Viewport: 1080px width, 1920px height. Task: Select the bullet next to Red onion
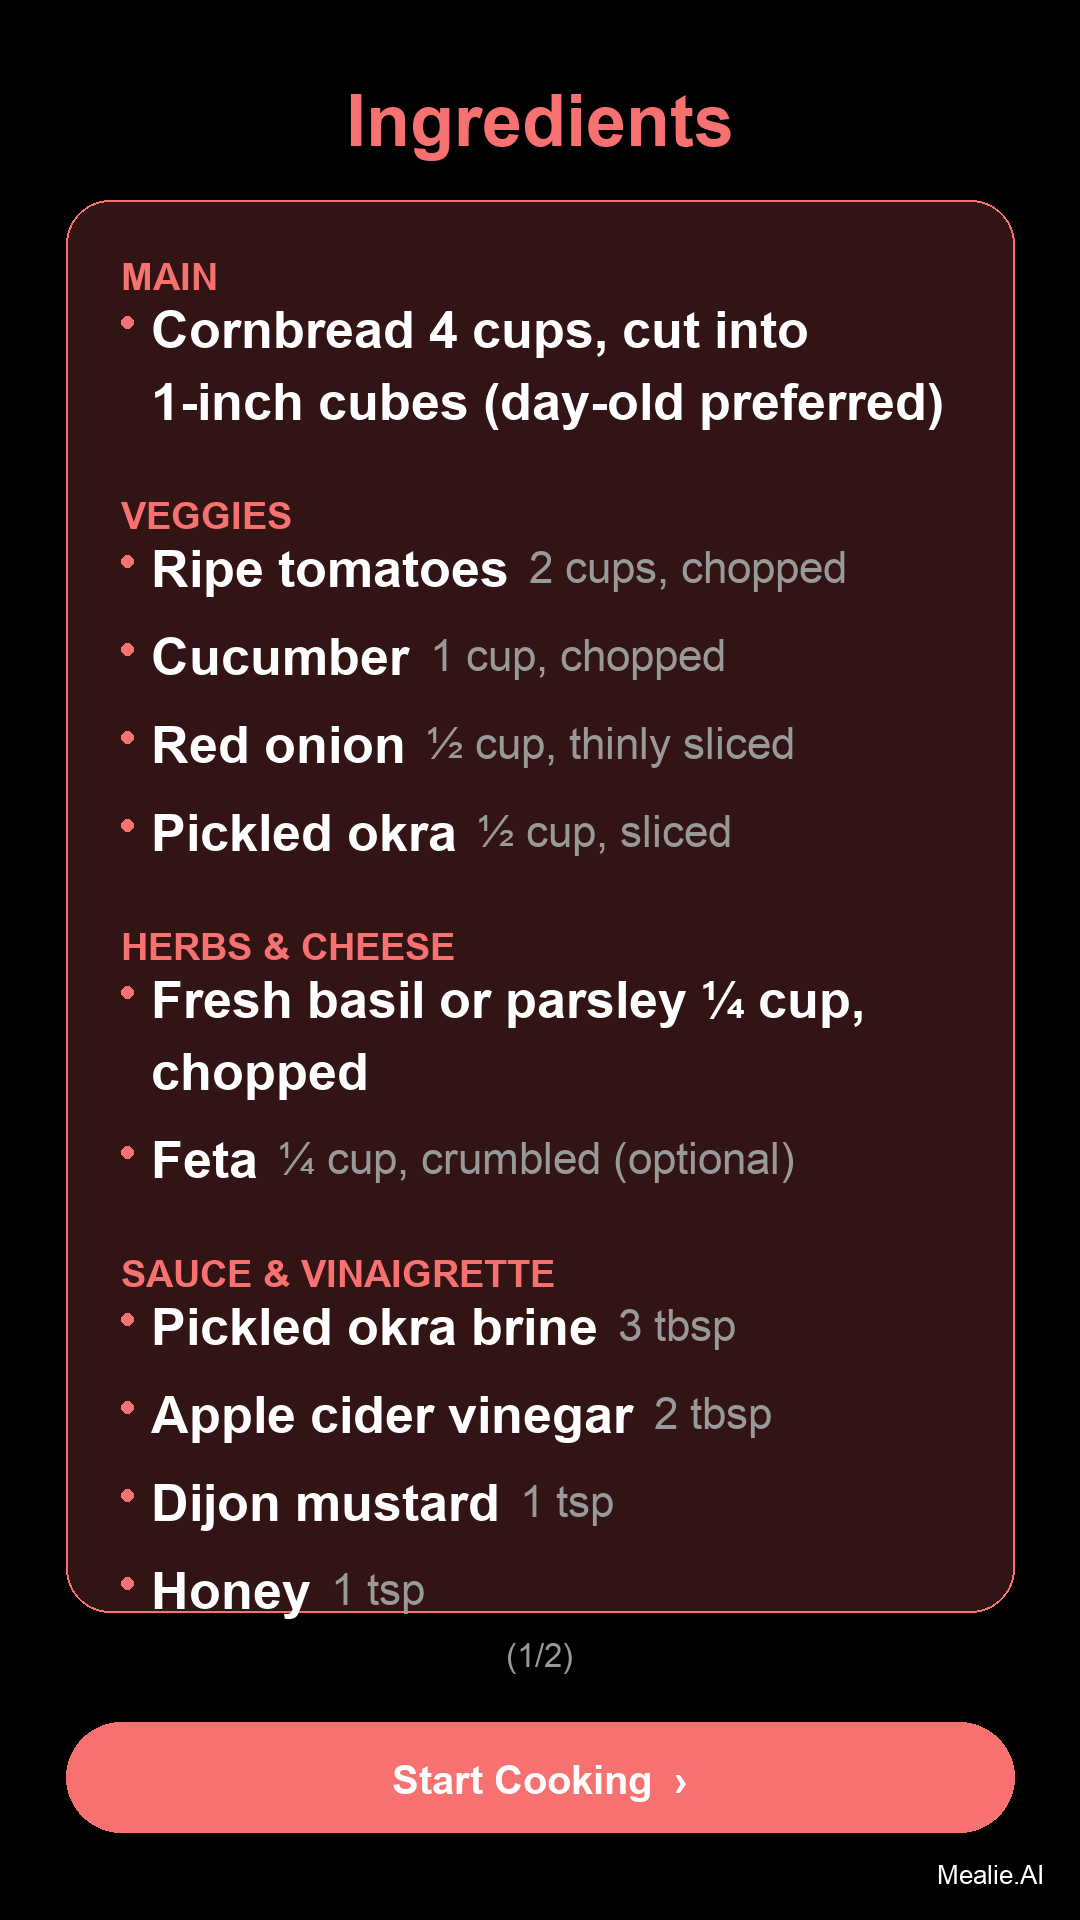pyautogui.click(x=128, y=737)
